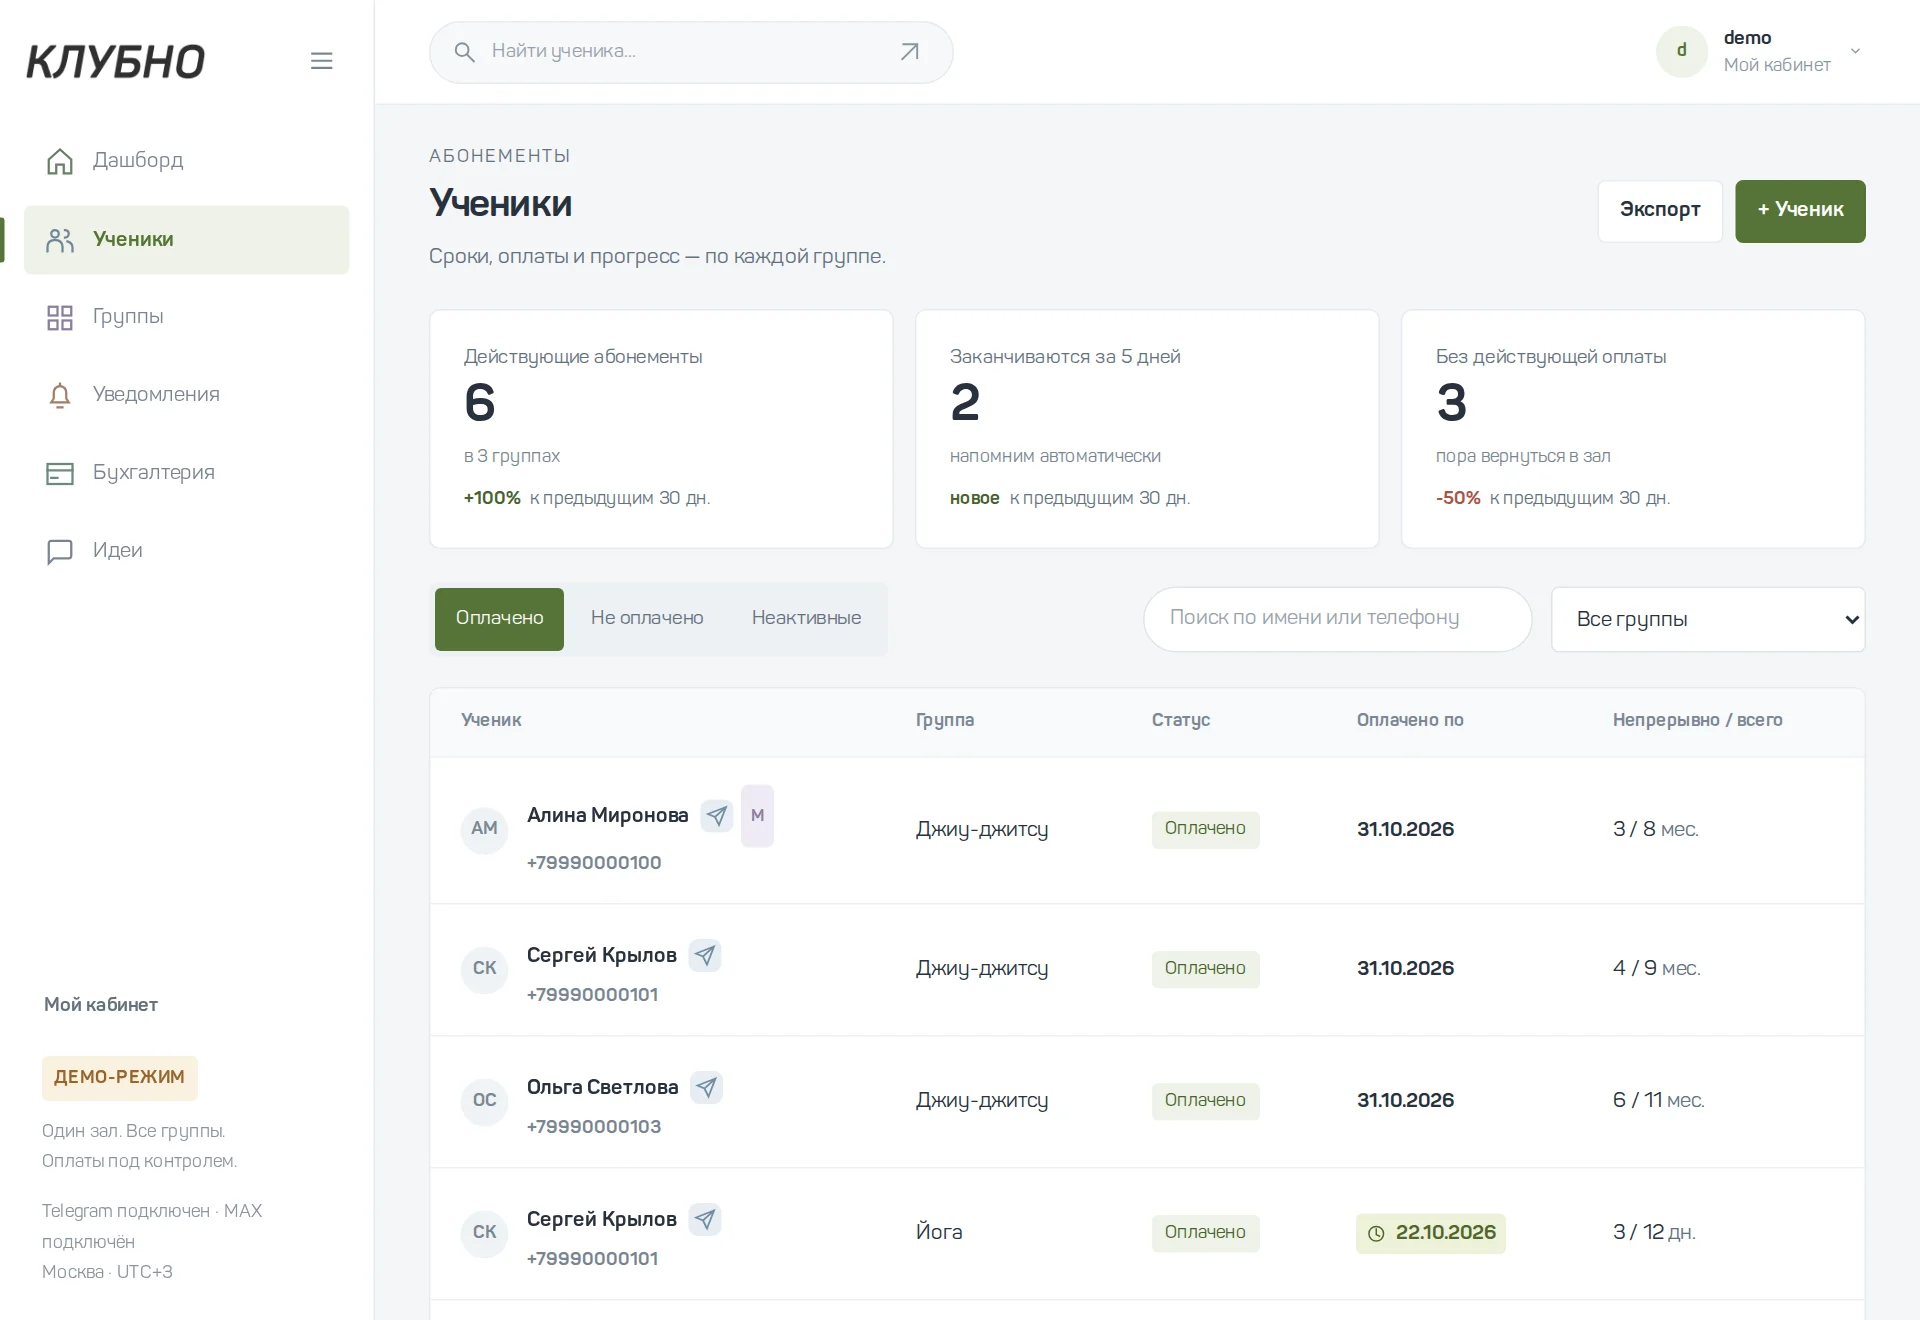Click arrow icon in top search field
1920x1320 pixels.
909,52
